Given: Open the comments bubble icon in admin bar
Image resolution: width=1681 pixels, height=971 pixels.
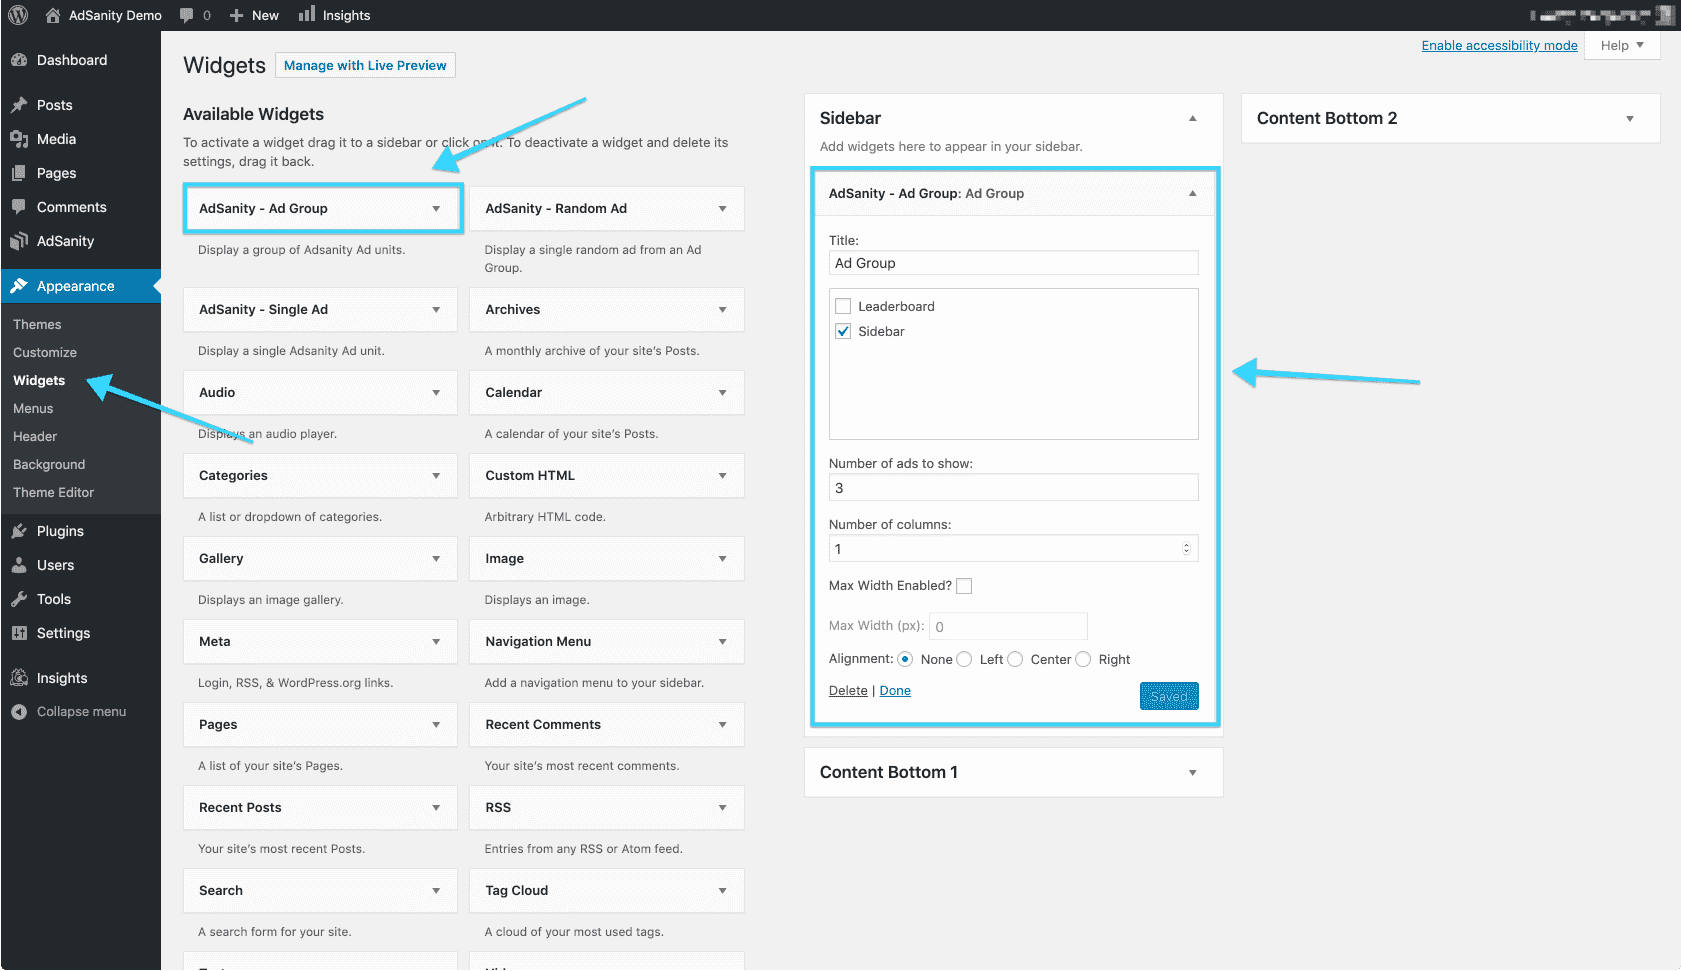Looking at the screenshot, I should 186,15.
